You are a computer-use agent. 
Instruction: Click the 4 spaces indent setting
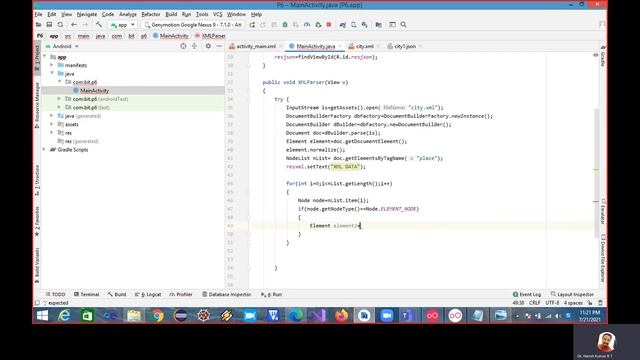tap(573, 303)
